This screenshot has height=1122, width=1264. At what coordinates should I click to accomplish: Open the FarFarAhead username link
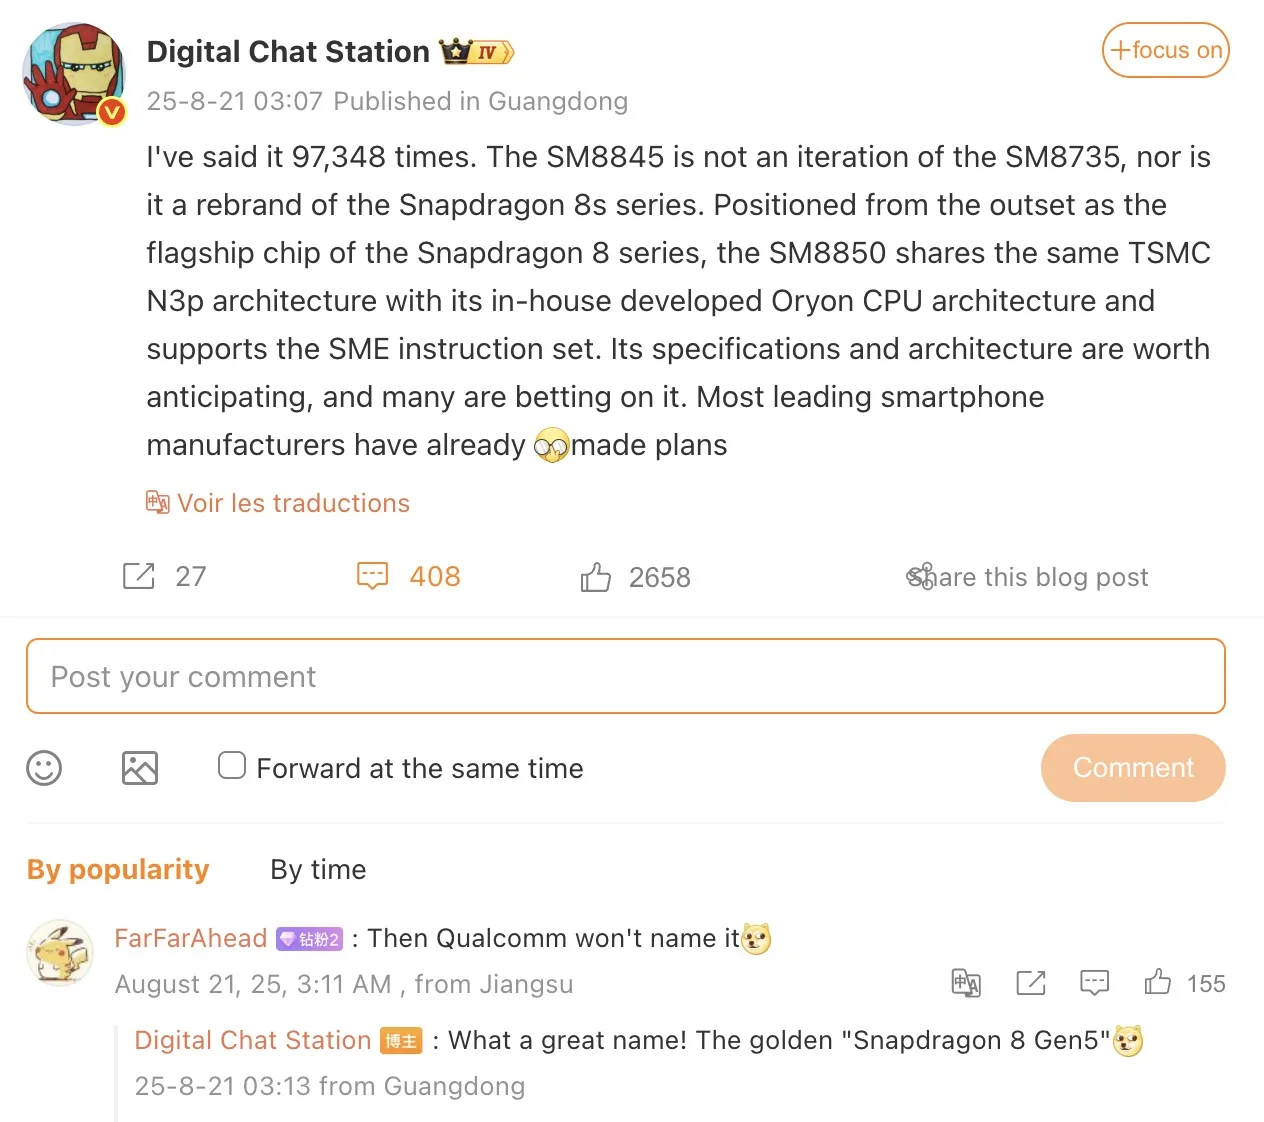click(x=191, y=938)
